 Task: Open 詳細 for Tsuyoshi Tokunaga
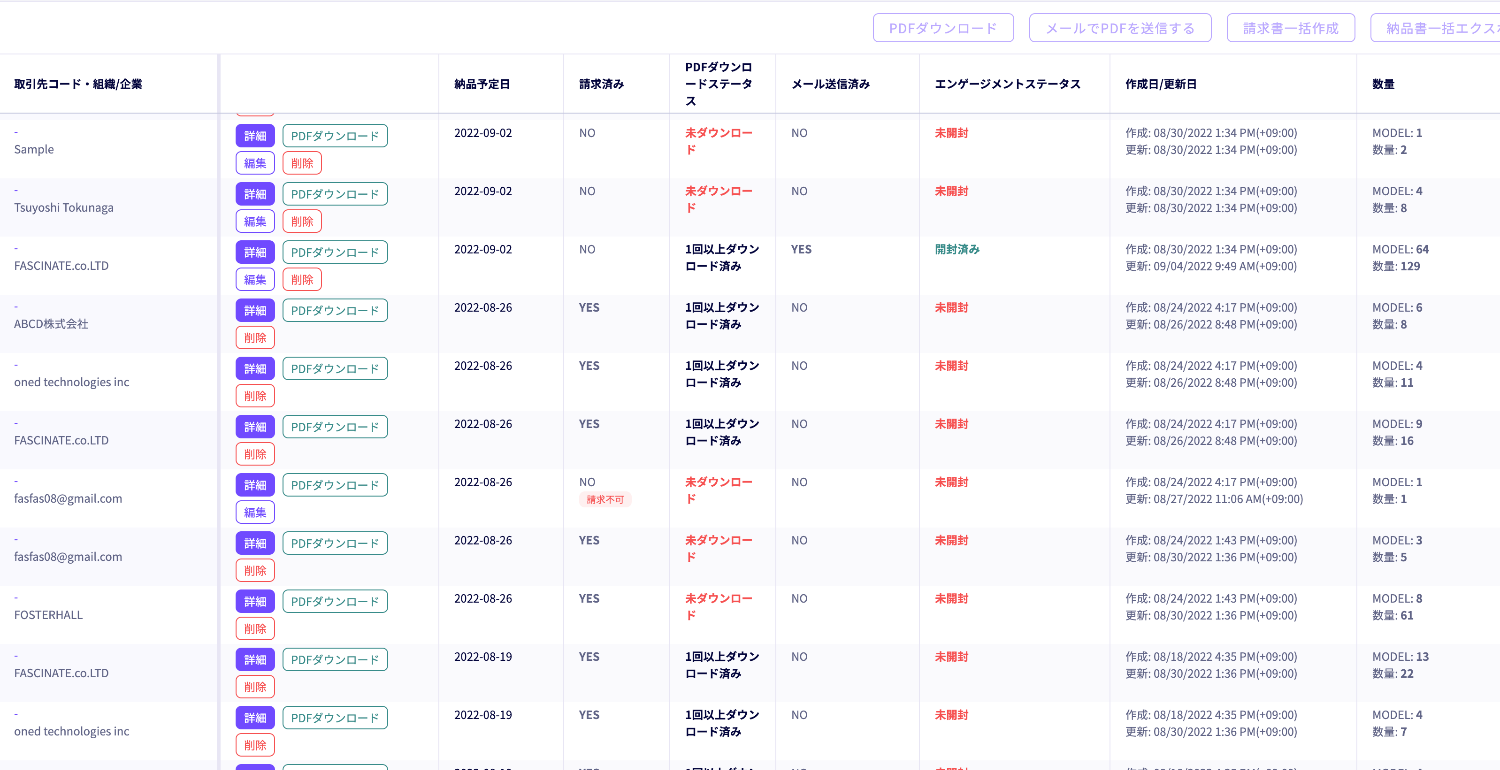255,194
